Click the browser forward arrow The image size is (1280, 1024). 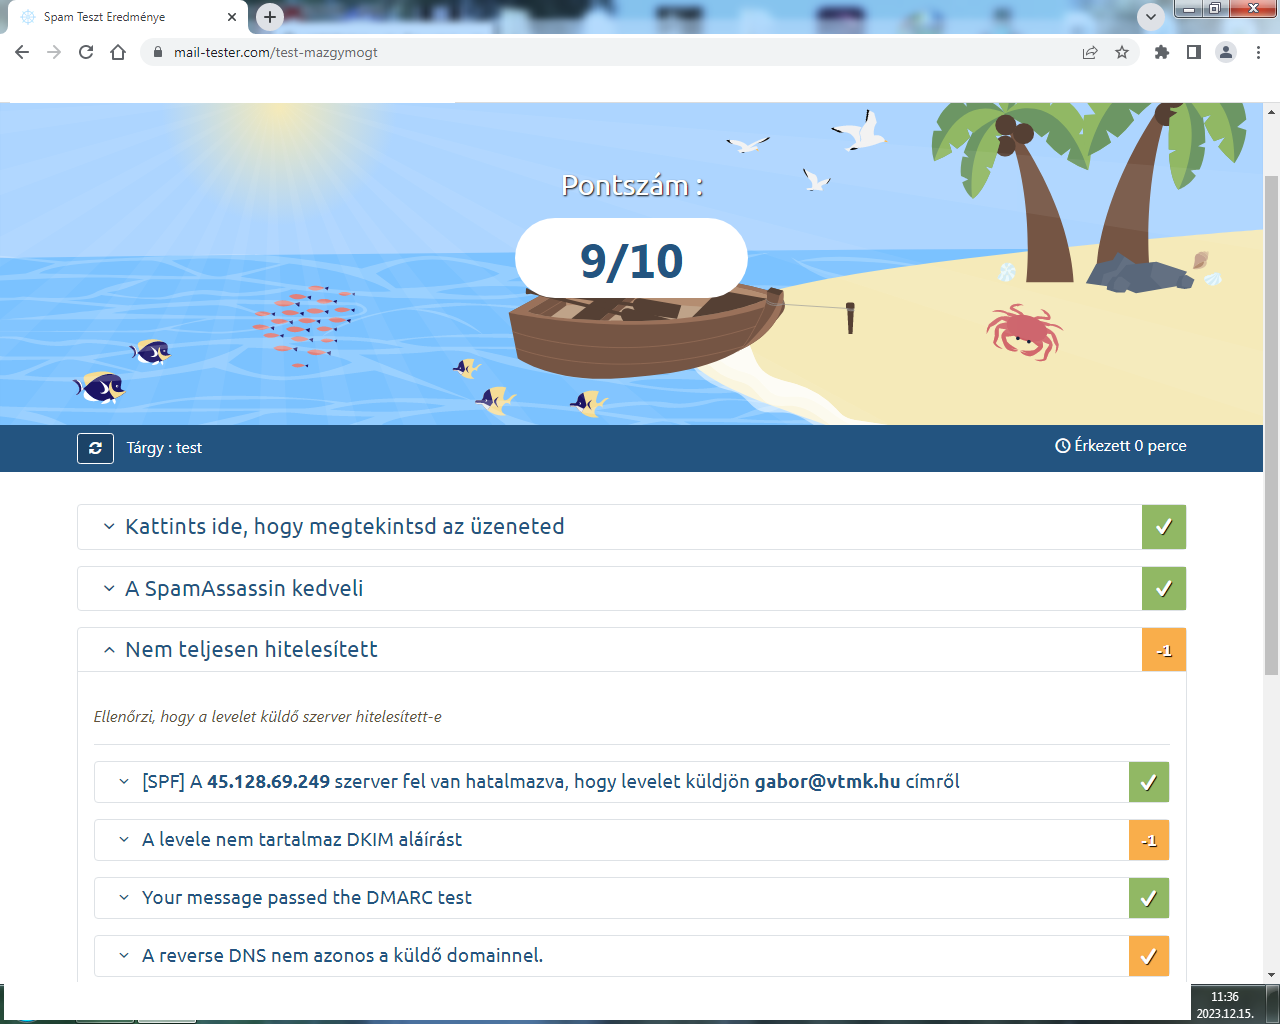click(x=54, y=52)
